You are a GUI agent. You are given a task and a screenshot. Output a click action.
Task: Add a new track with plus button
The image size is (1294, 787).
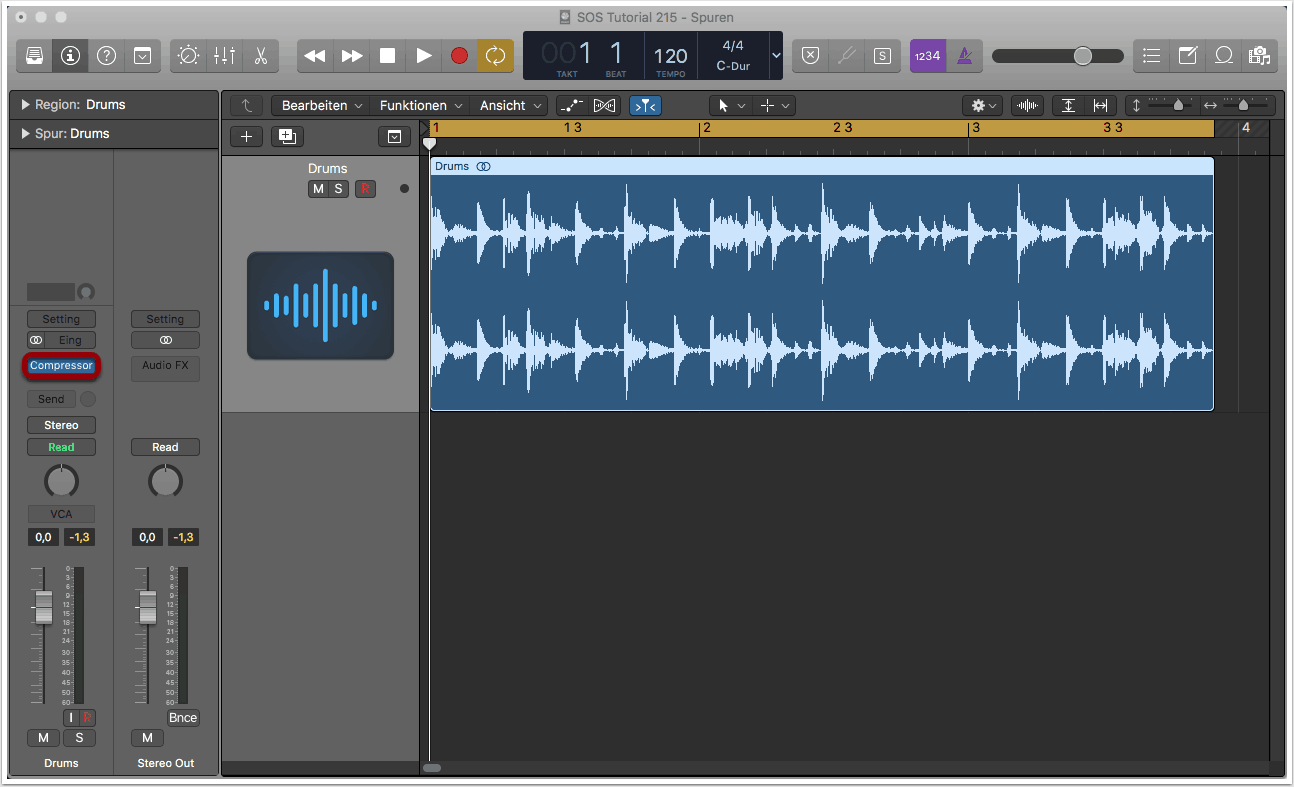click(246, 137)
